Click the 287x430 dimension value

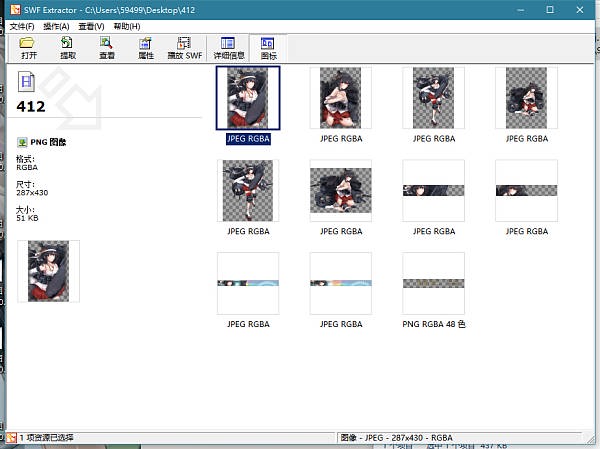click(x=32, y=193)
